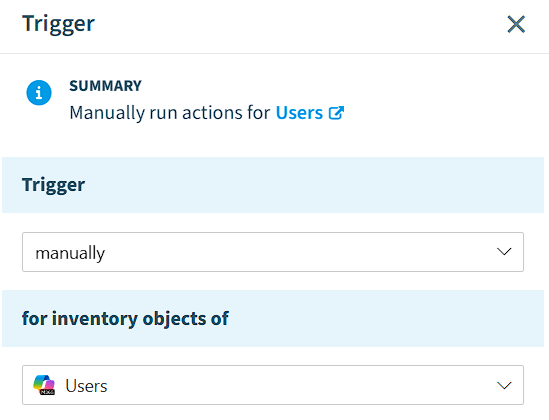Screen dimensions: 549x420
Task: Open the Users link in the summary
Action: pos(299,113)
